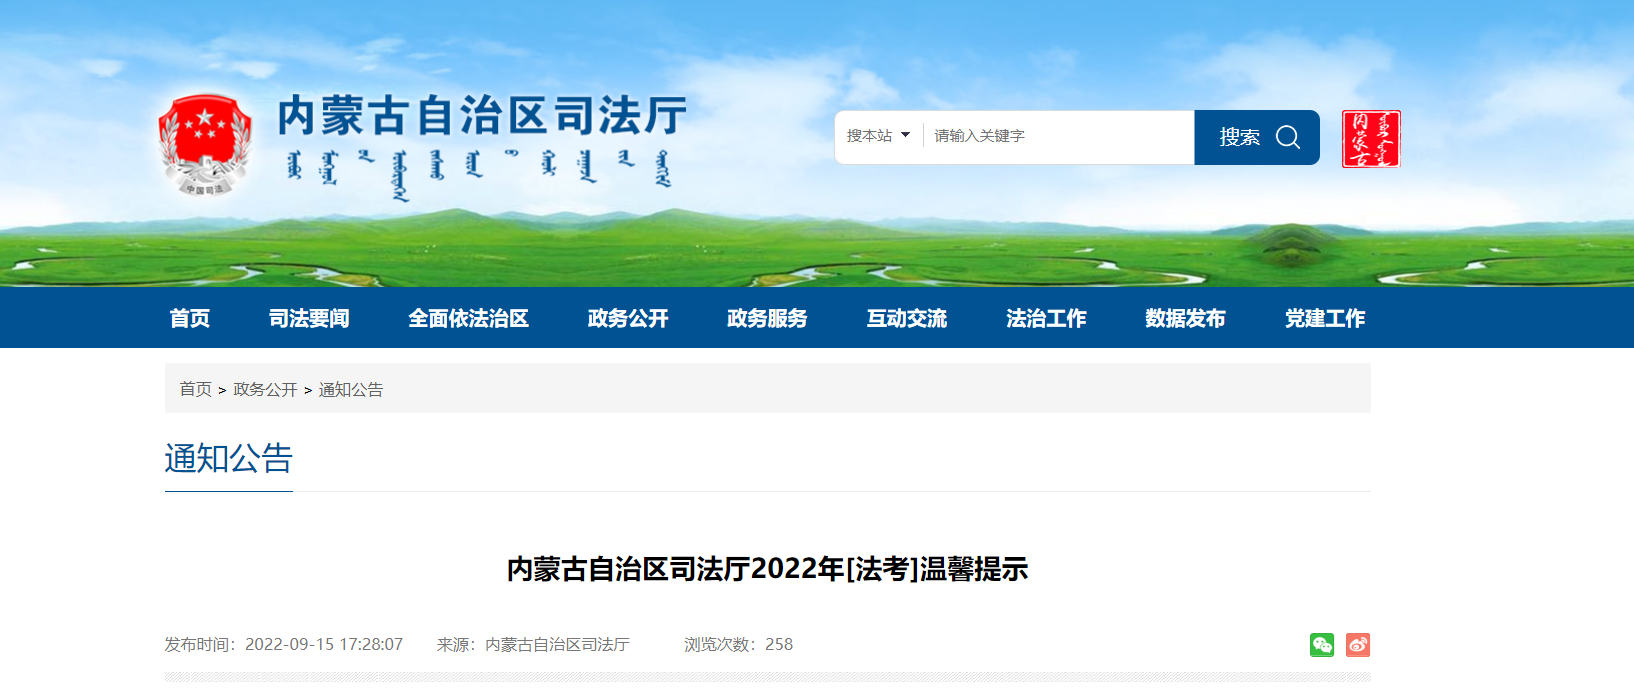Screen dimensions: 1634x699
Task: Navigate to 政务服务 in the menu
Action: pyautogui.click(x=767, y=318)
